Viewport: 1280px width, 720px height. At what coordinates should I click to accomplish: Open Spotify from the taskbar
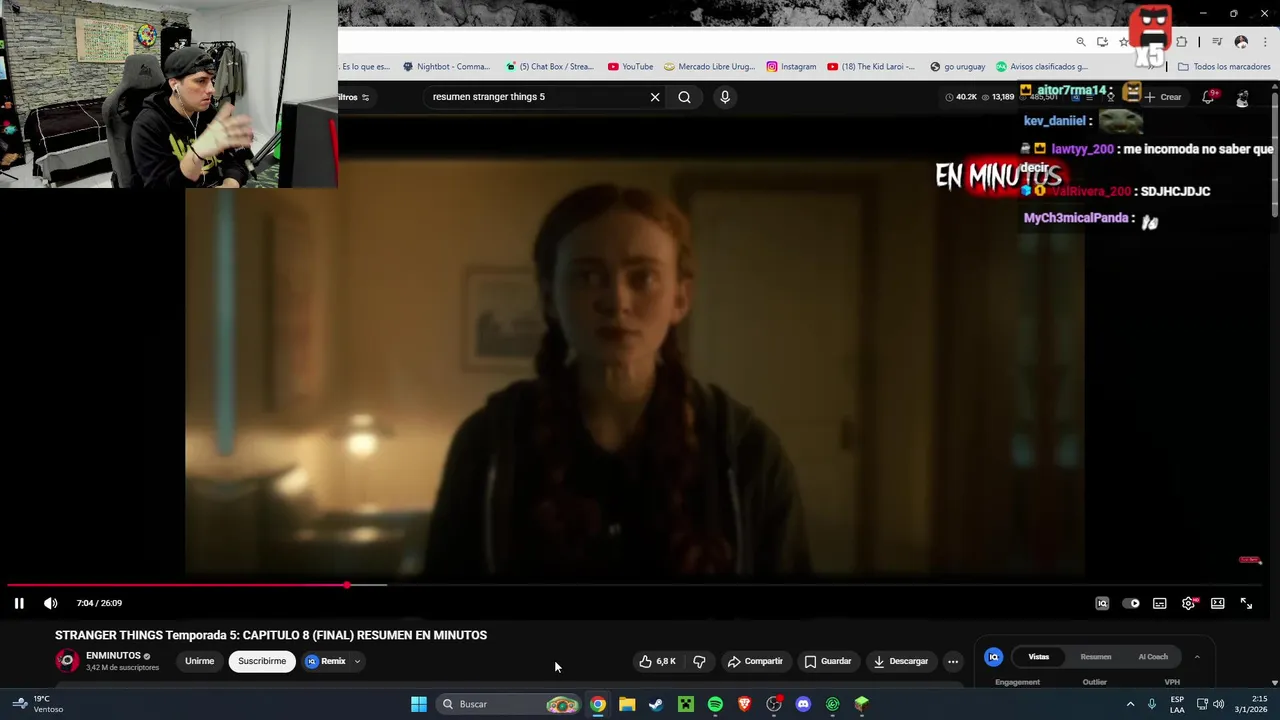coord(715,704)
